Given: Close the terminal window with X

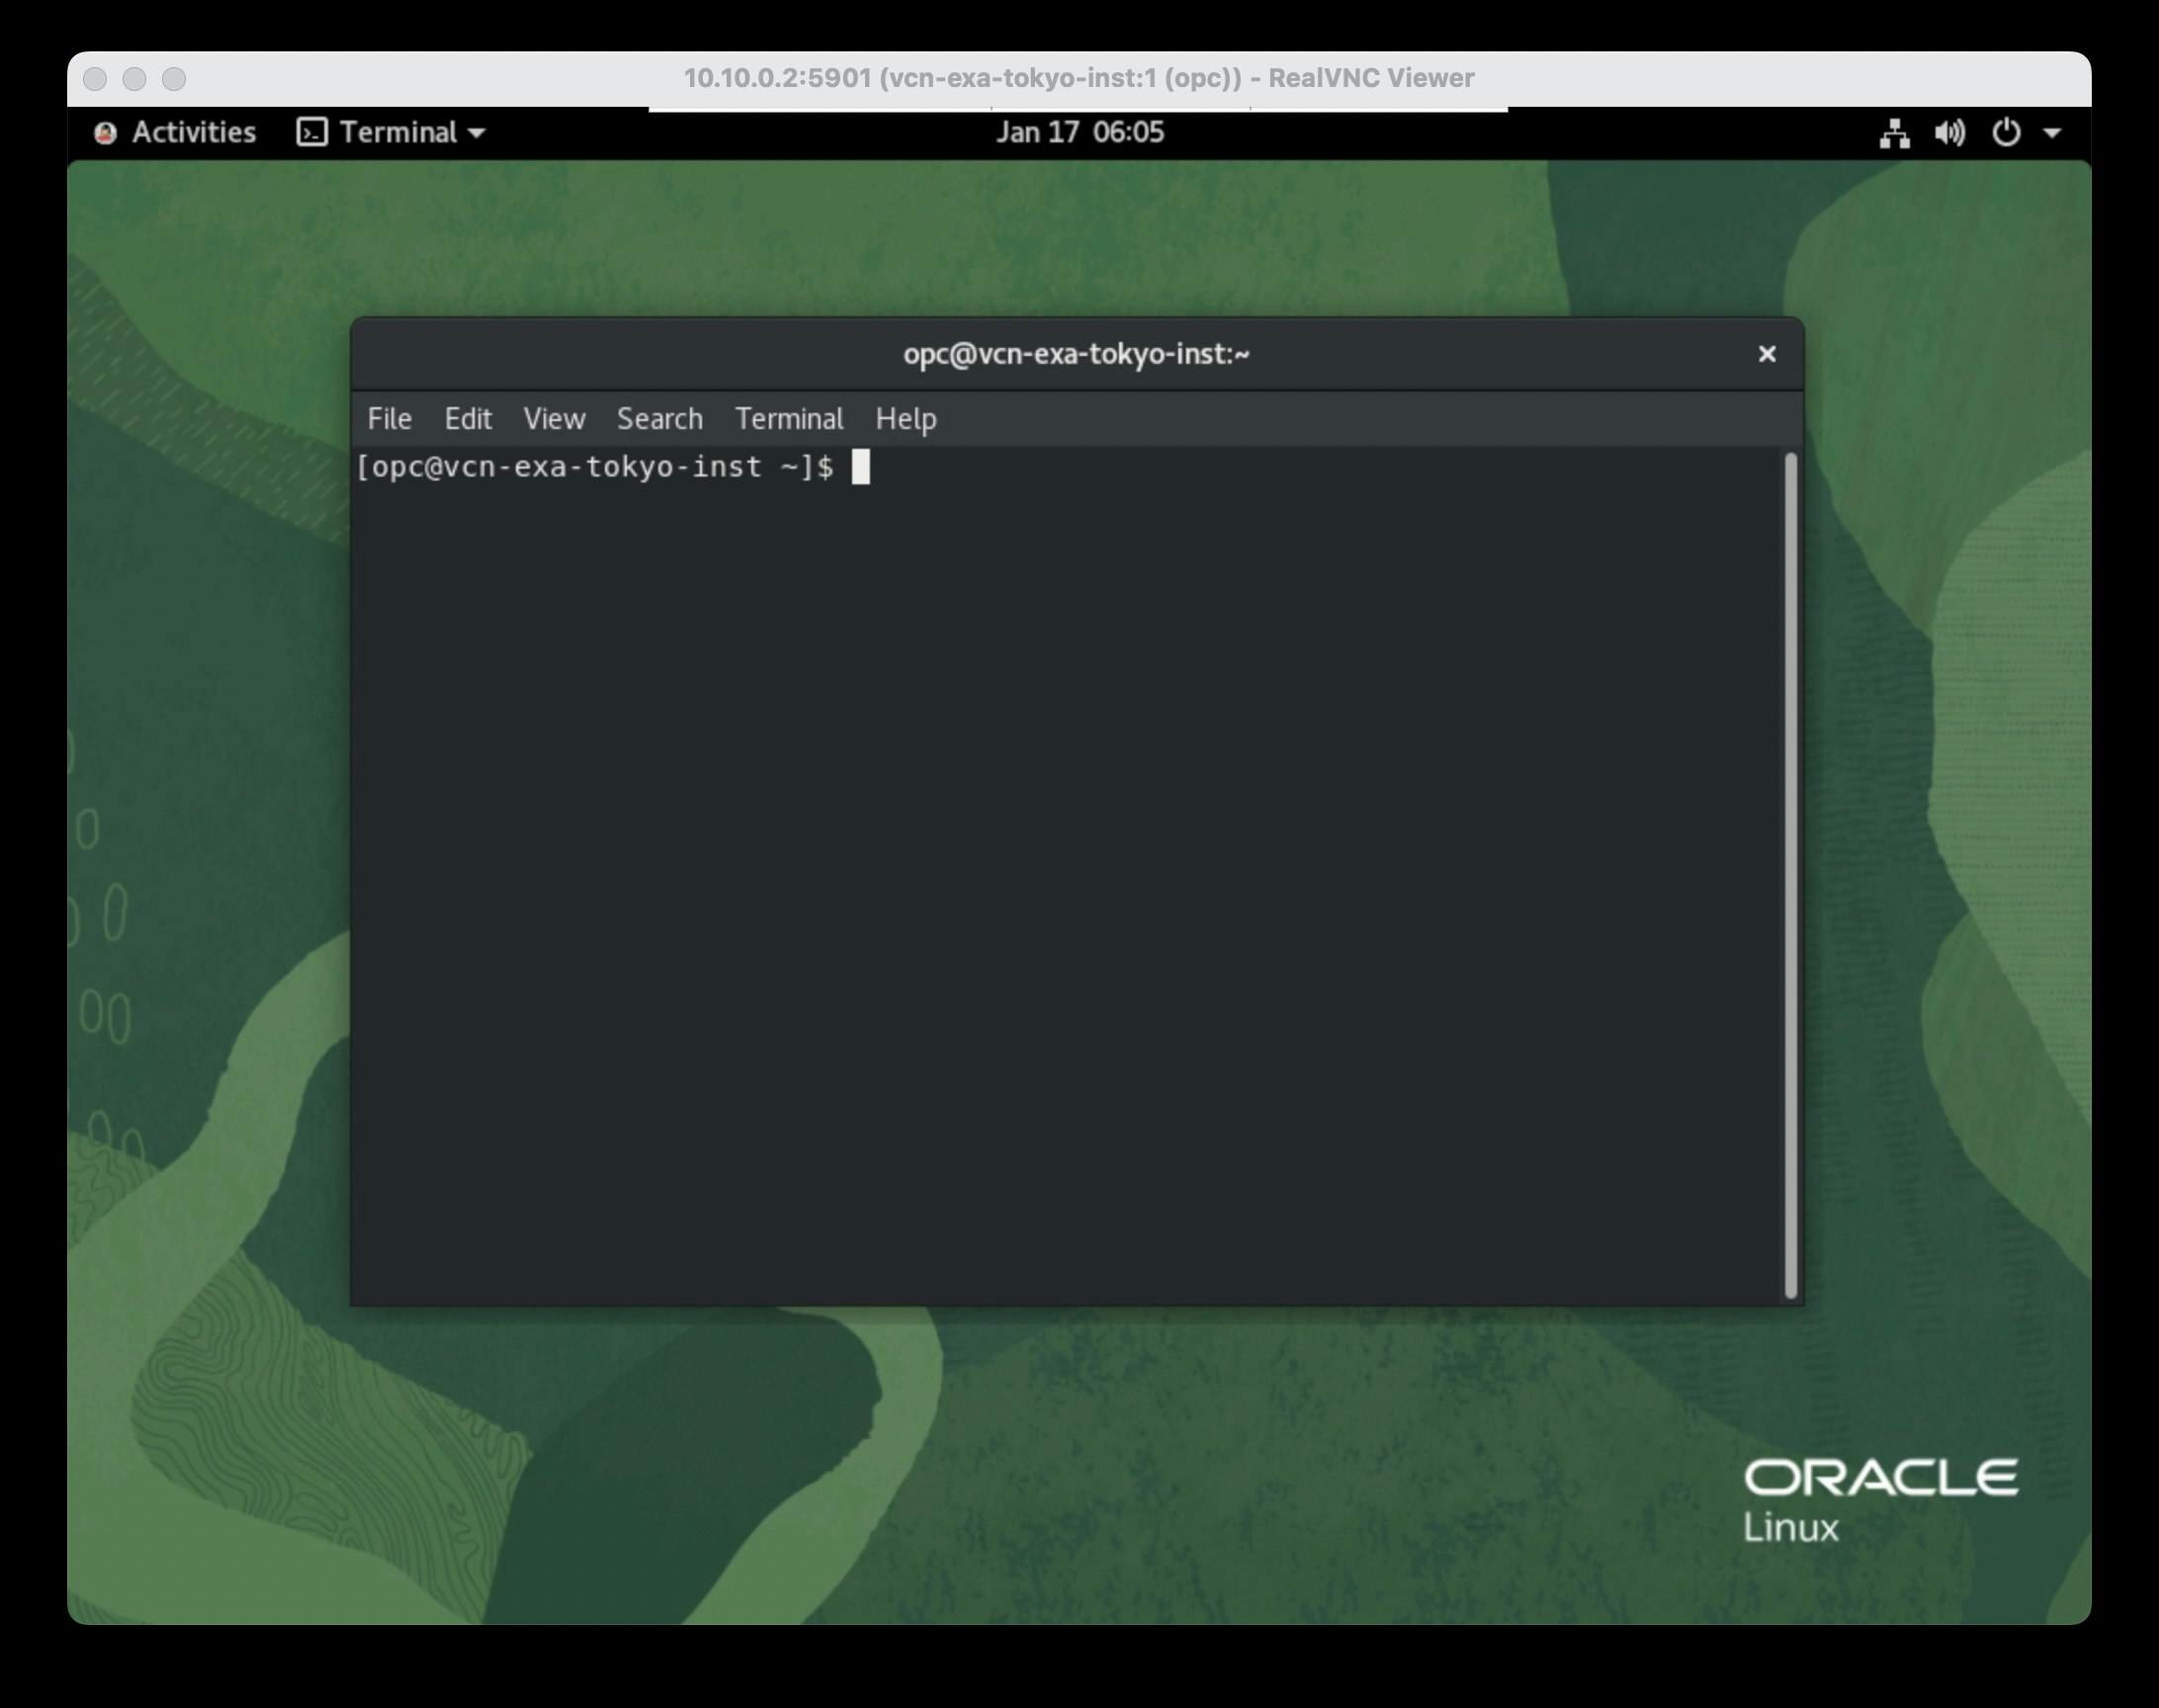Looking at the screenshot, I should coord(1767,354).
